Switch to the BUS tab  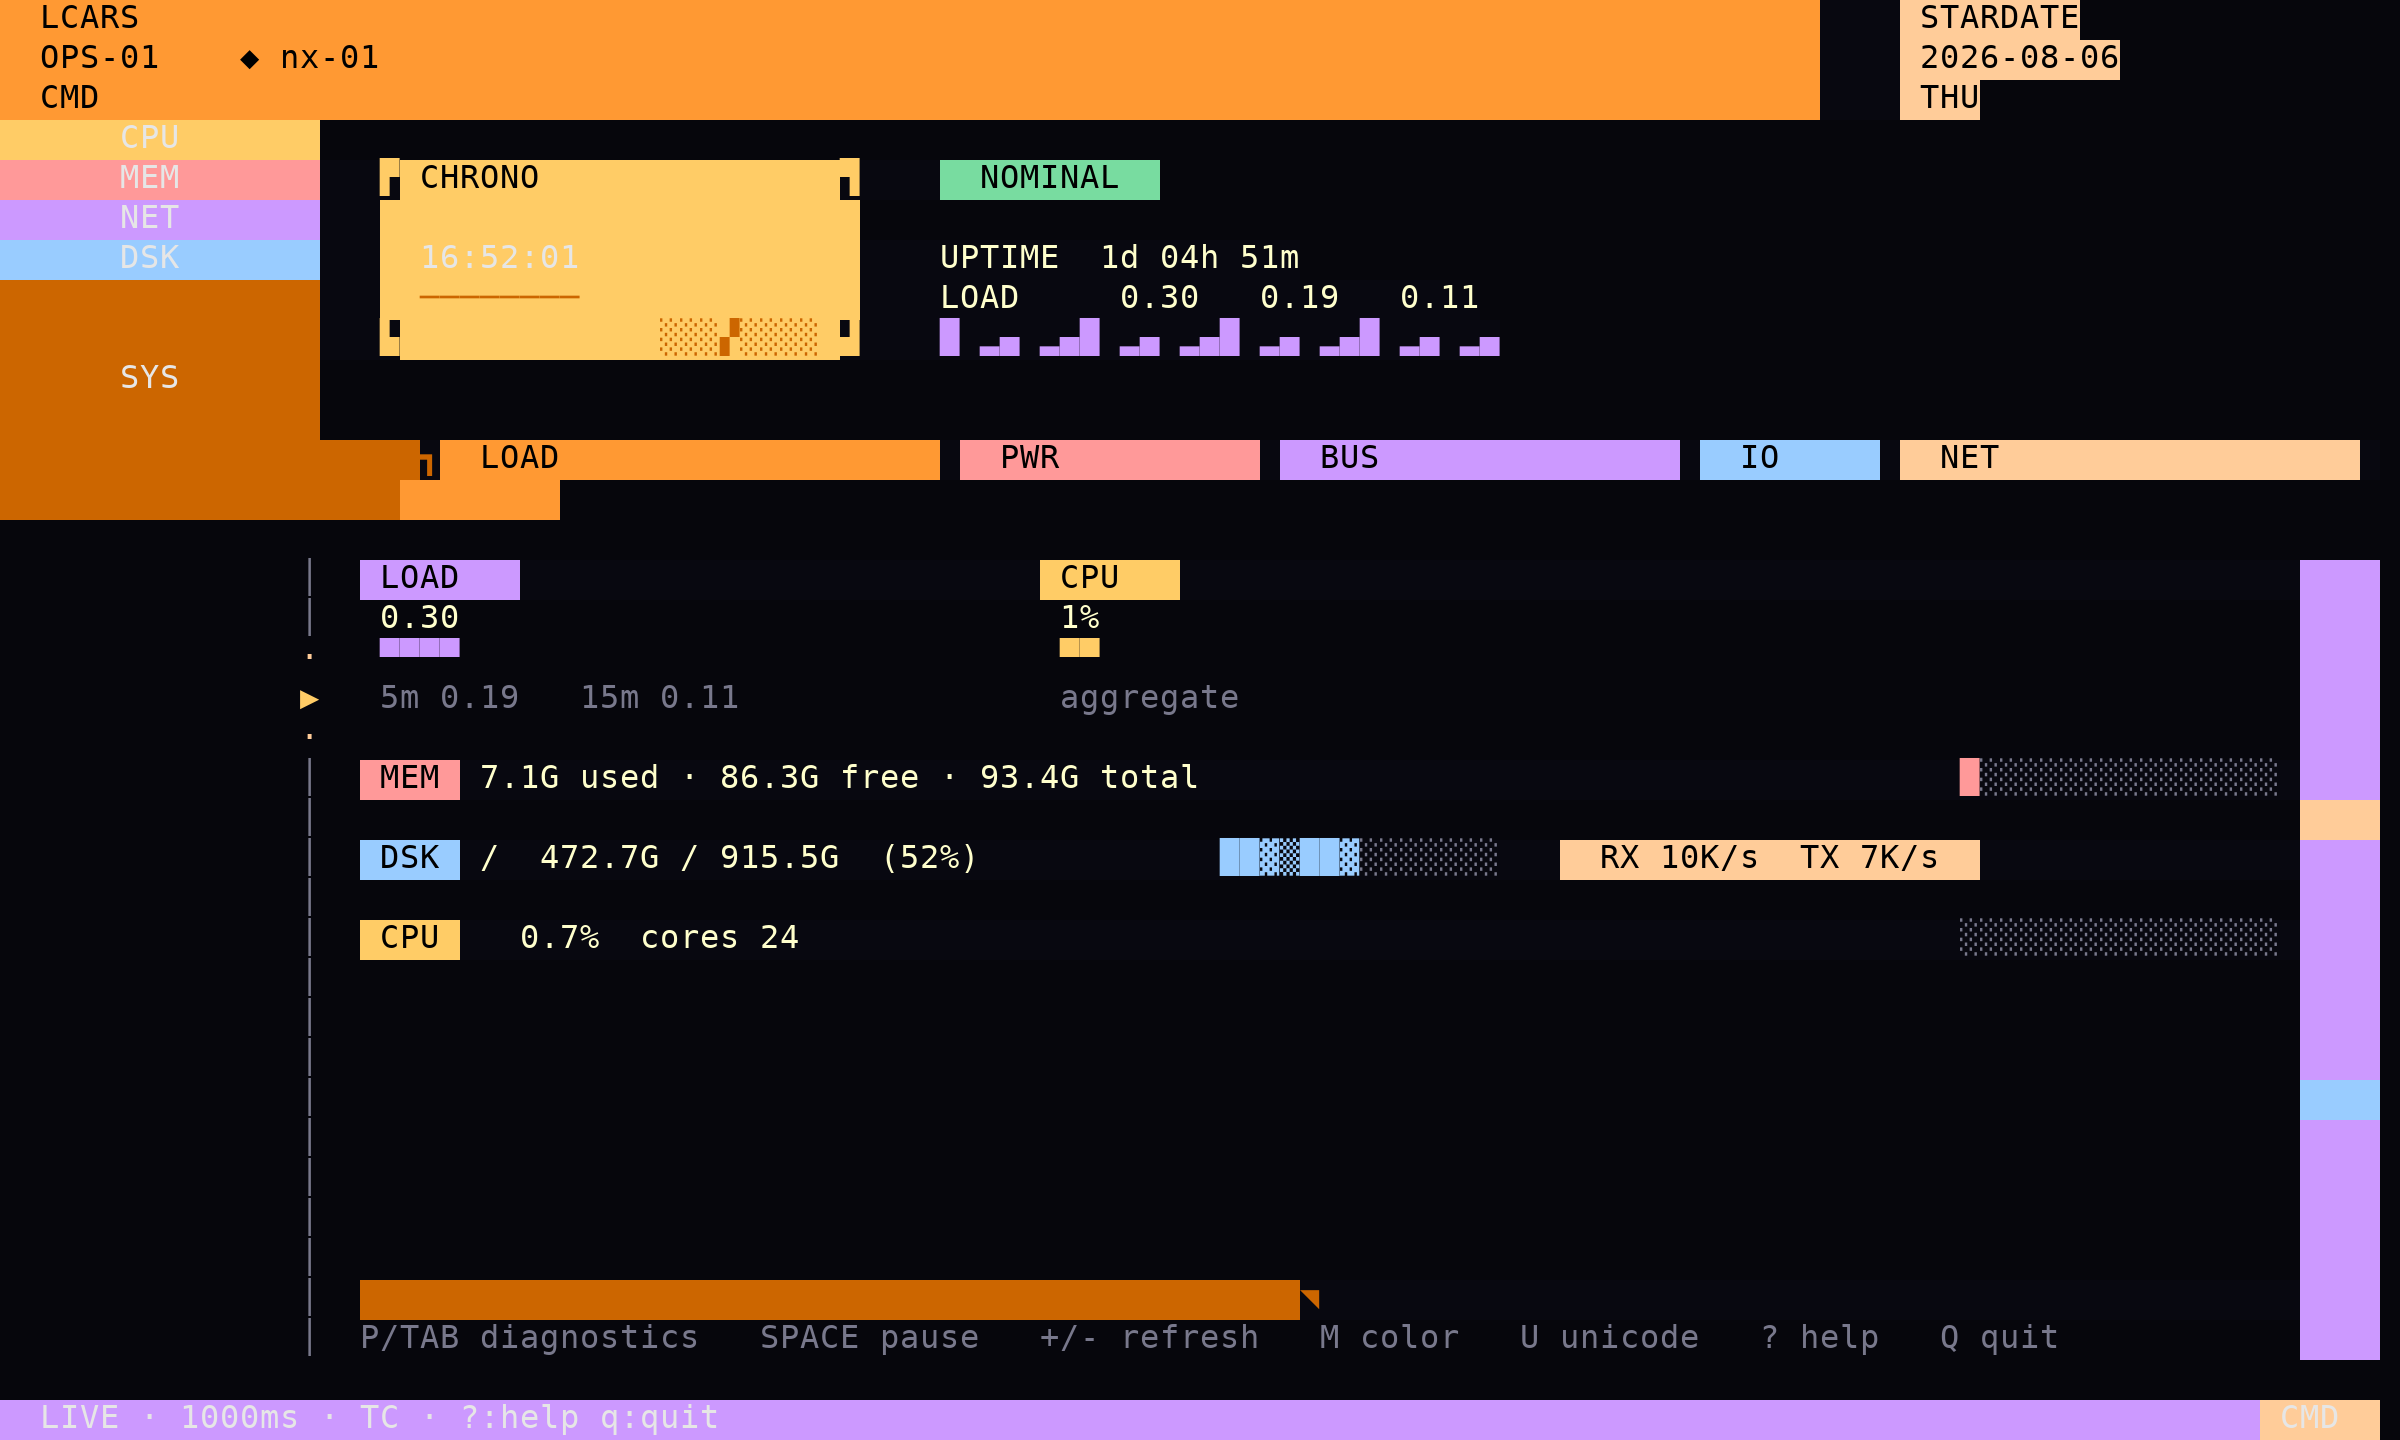point(1480,459)
